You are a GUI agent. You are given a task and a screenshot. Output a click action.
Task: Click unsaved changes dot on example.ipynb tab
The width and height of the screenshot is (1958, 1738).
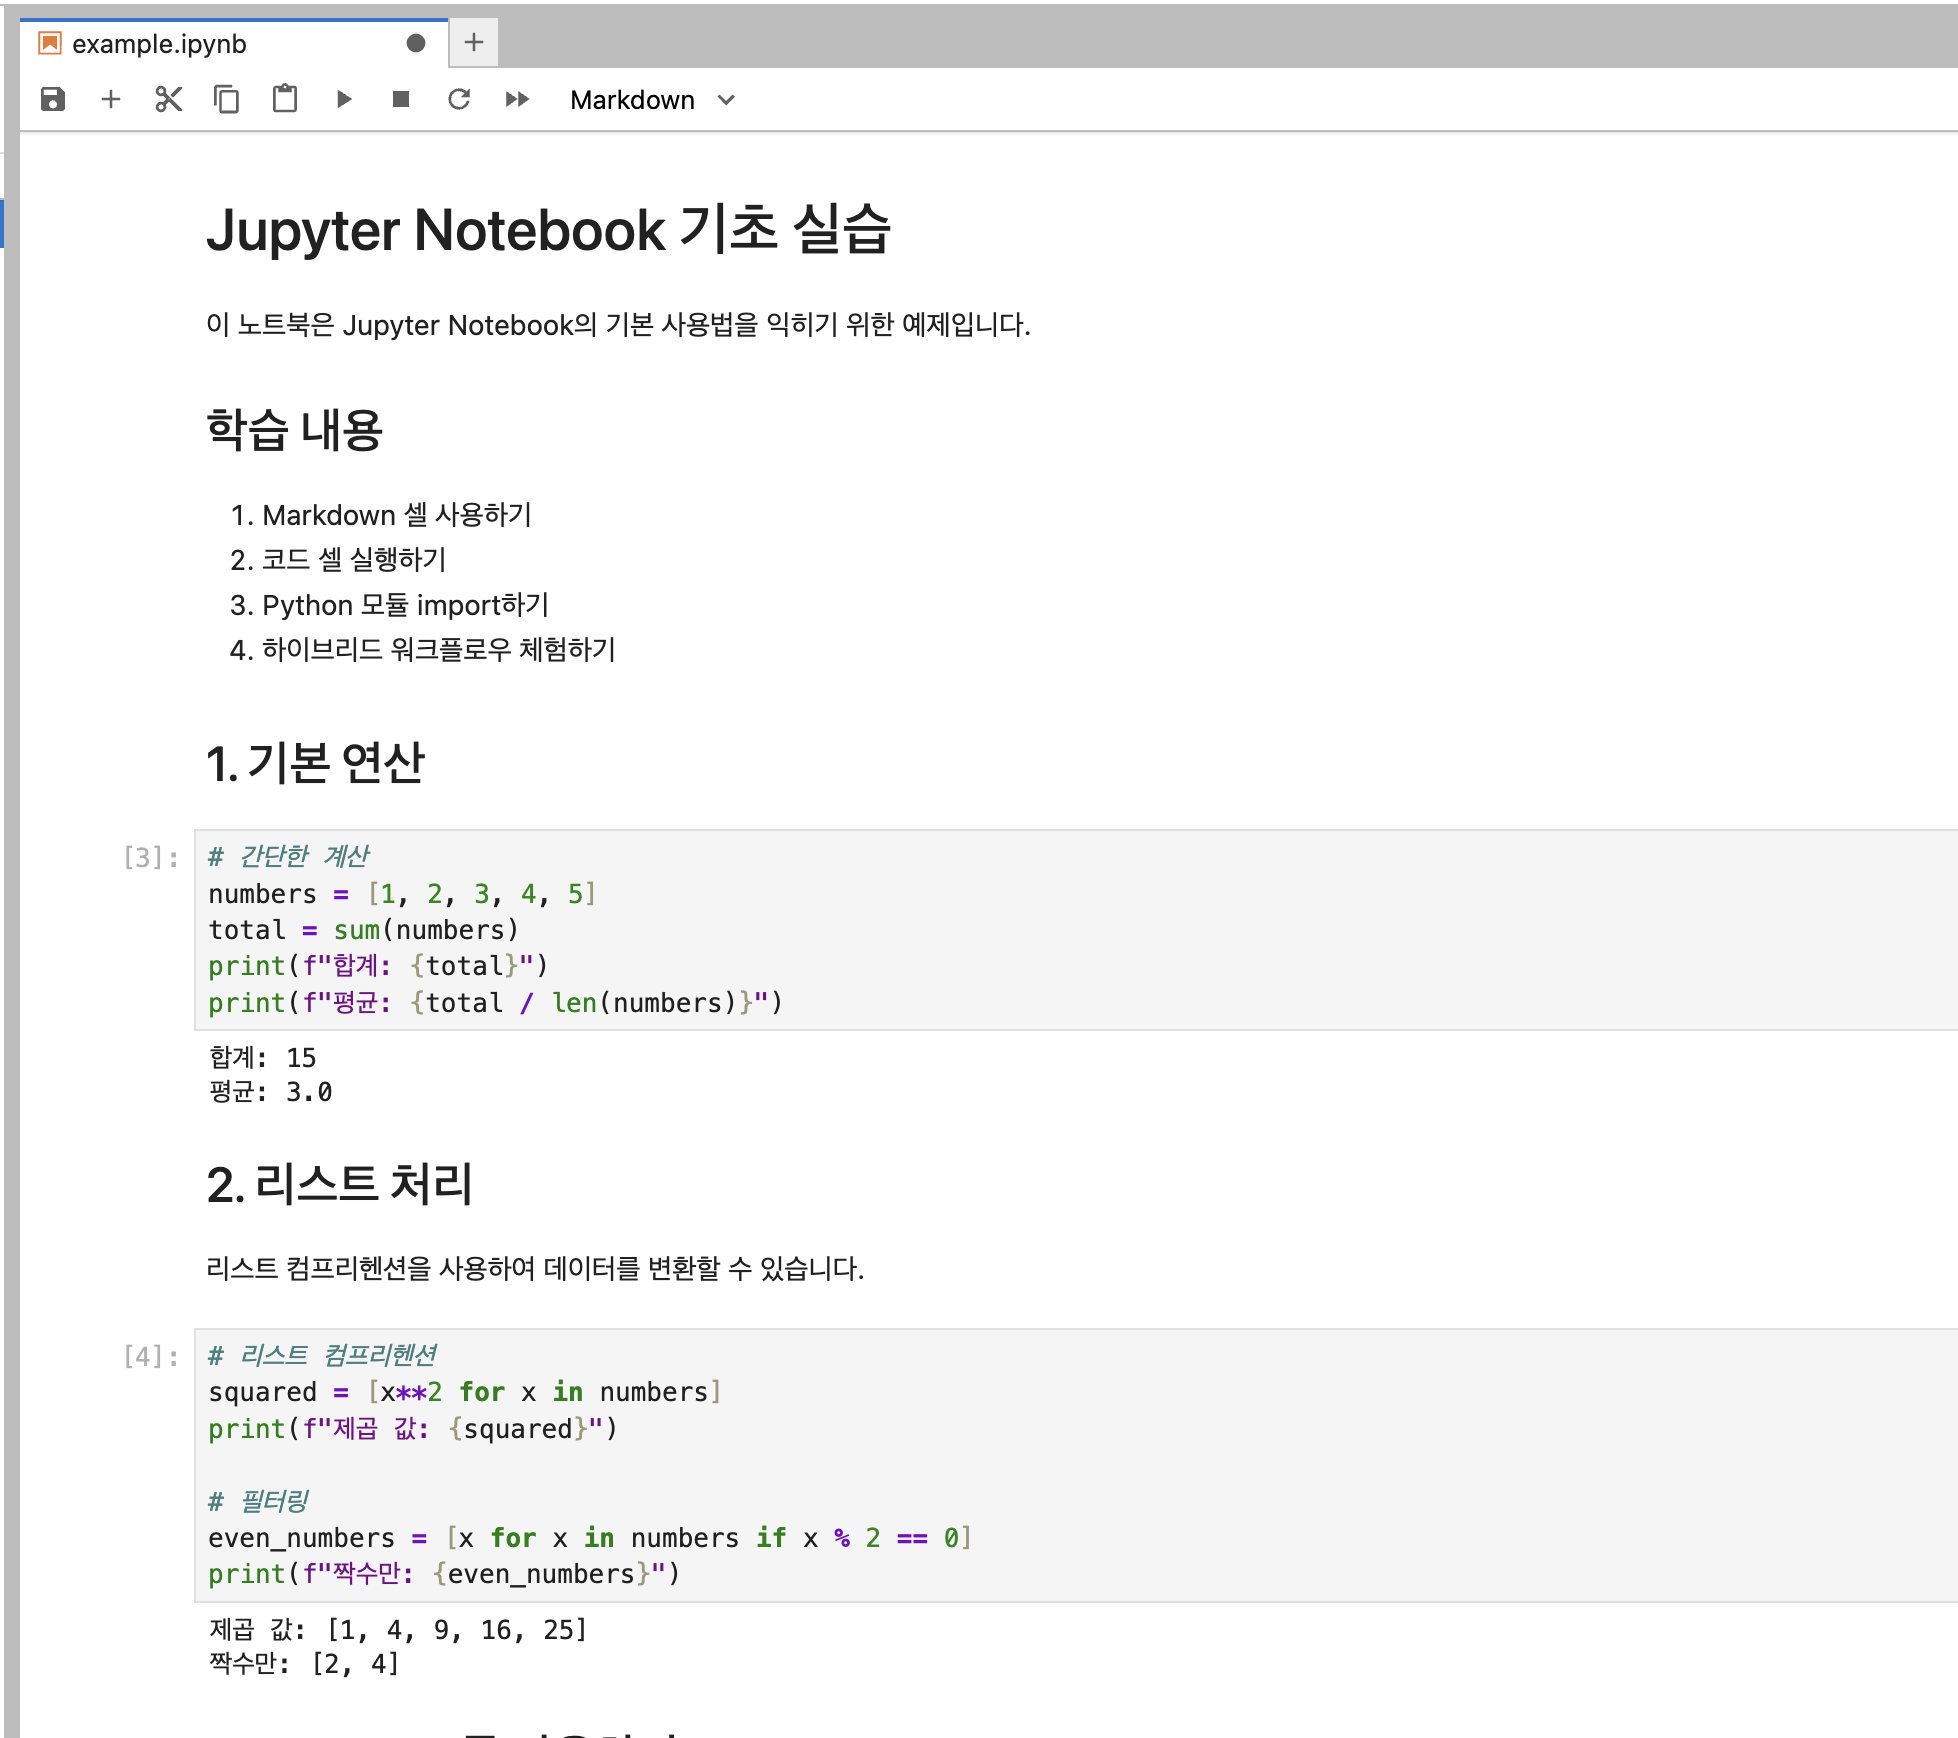[x=416, y=43]
